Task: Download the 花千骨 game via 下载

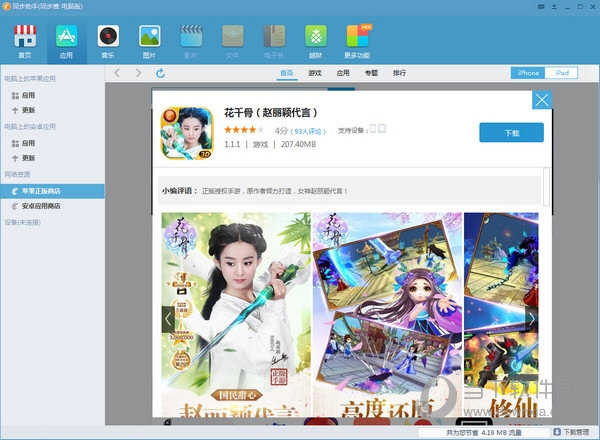Action: pos(511,132)
